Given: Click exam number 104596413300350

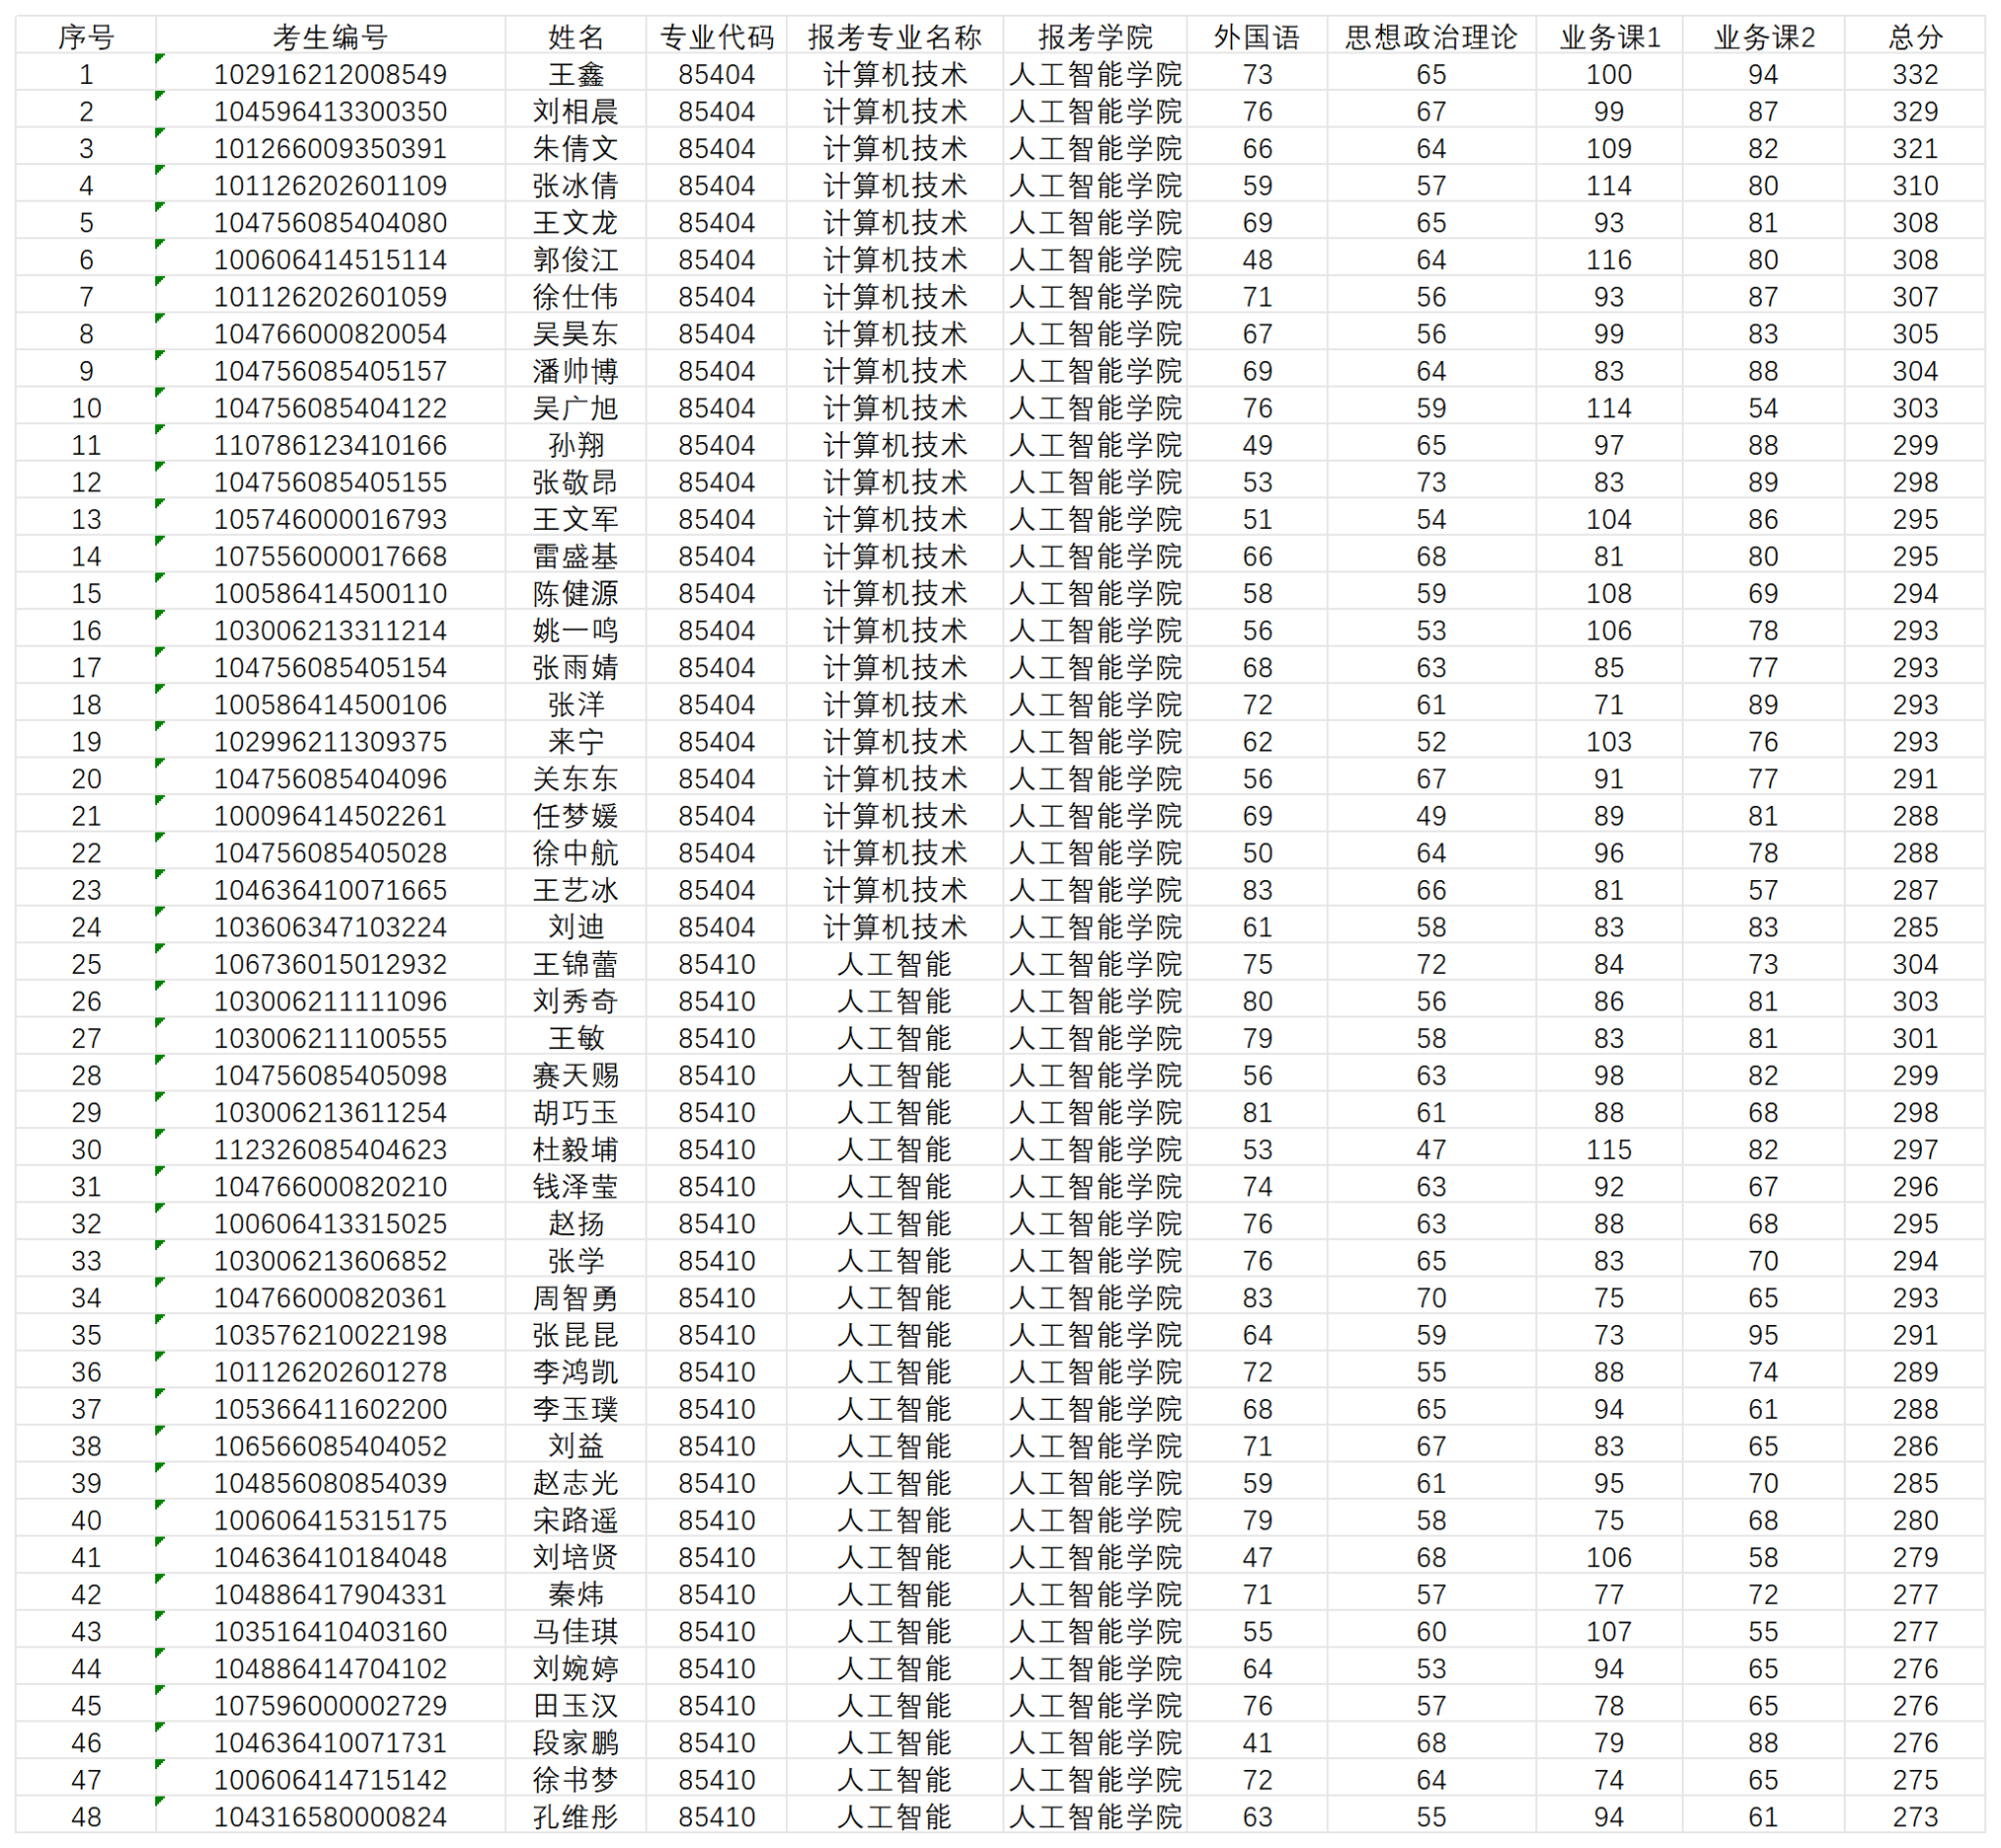Looking at the screenshot, I should point(330,111).
